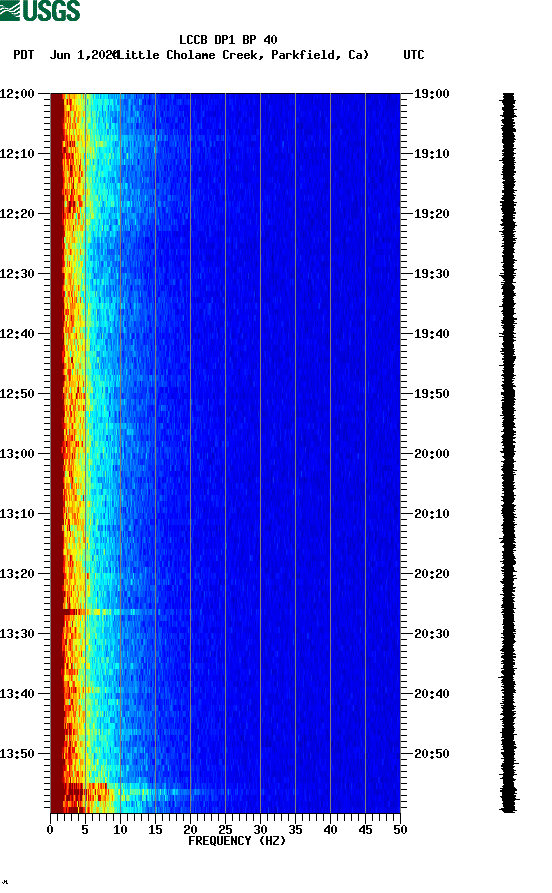Select the title text 'LCCB DP1 BP 40'
Image resolution: width=552 pixels, height=893 pixels.
pyautogui.click(x=228, y=40)
